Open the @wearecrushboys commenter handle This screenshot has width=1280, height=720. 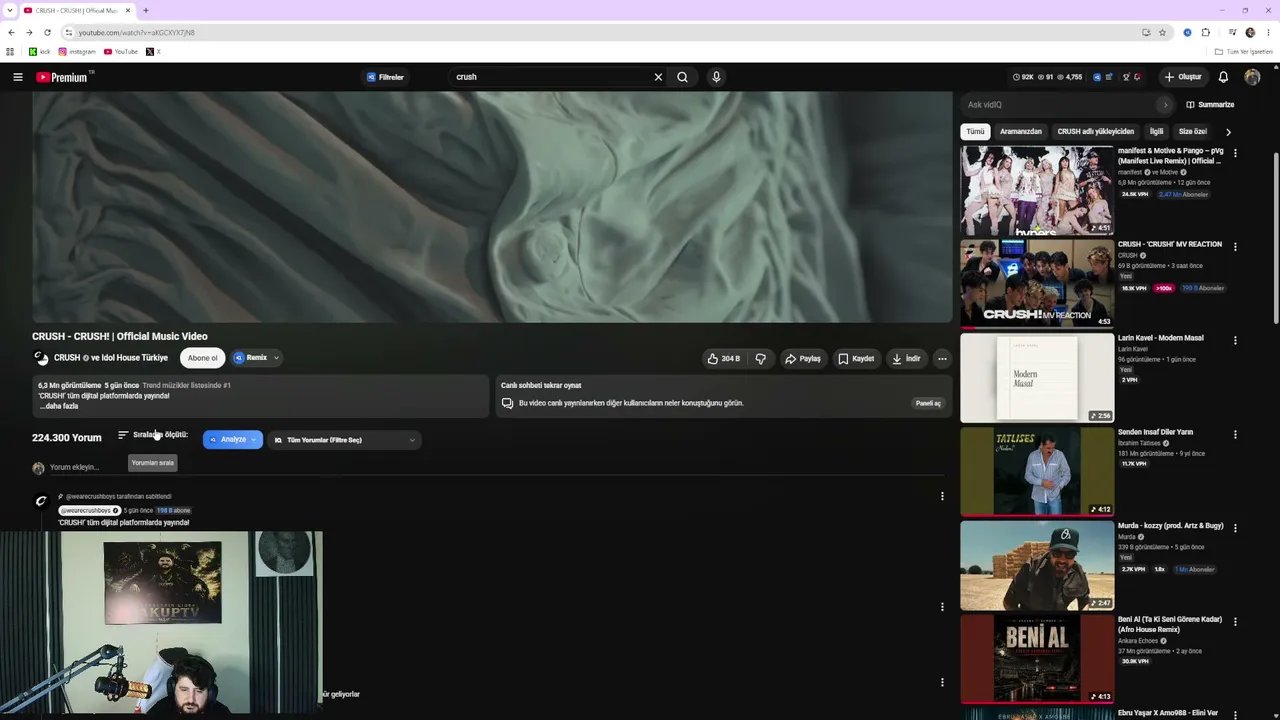[90, 511]
